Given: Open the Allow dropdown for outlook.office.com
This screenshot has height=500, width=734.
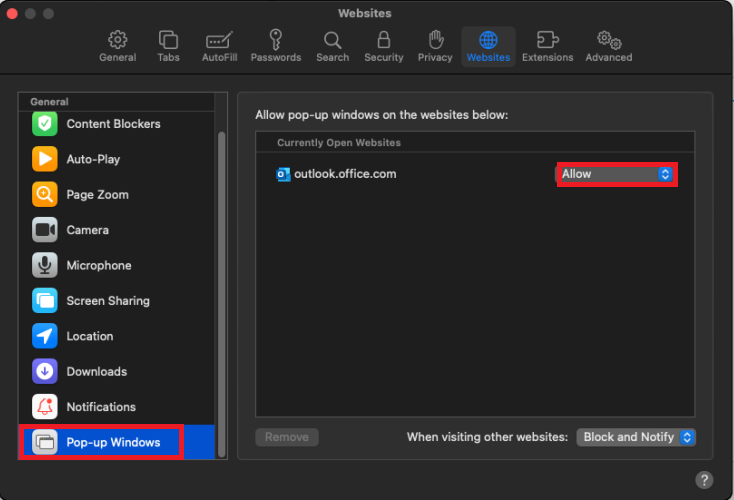Looking at the screenshot, I should [x=616, y=174].
